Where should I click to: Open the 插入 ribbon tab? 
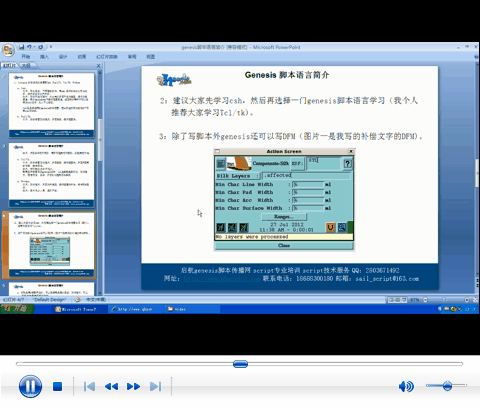tap(44, 57)
